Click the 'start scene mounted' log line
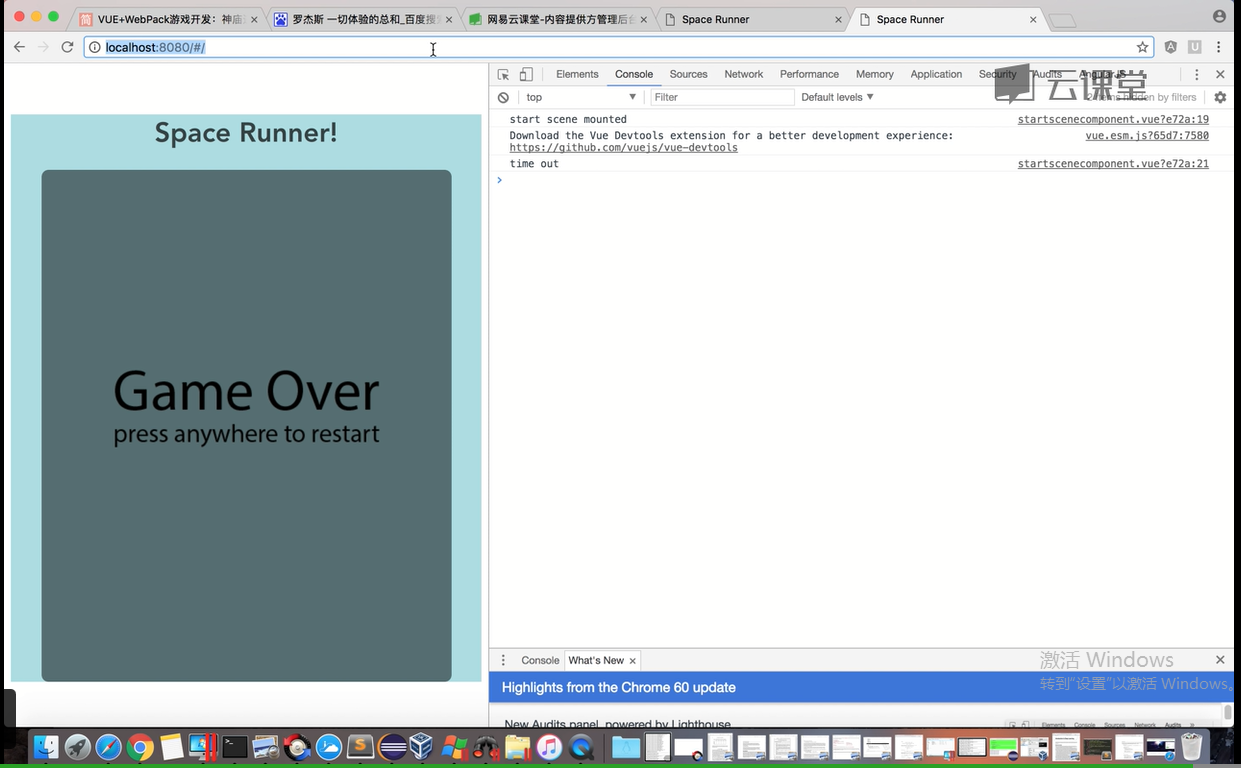Image resolution: width=1241 pixels, height=768 pixels. pyautogui.click(x=568, y=119)
